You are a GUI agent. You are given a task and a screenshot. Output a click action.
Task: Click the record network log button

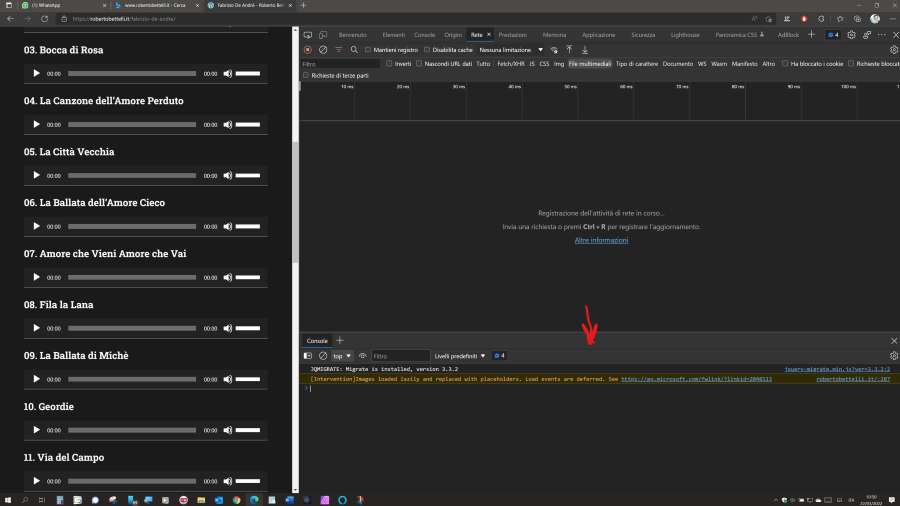pos(308,49)
